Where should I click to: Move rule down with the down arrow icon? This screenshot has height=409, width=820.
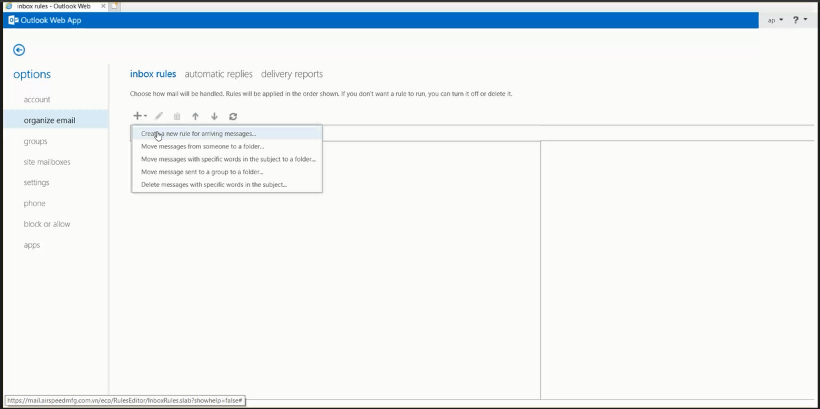click(214, 116)
